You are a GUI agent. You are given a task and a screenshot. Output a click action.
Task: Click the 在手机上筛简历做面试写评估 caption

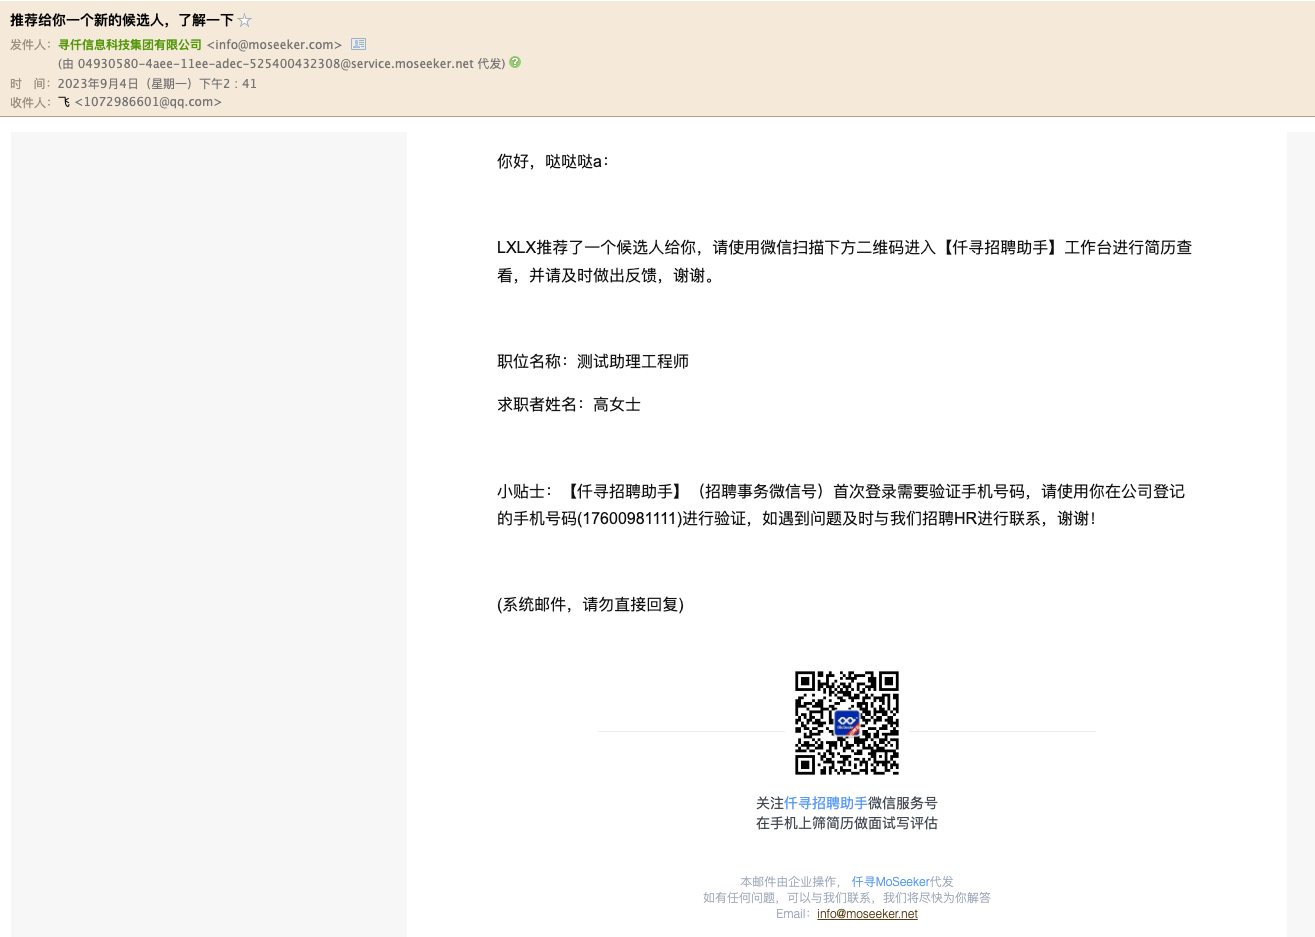point(847,823)
